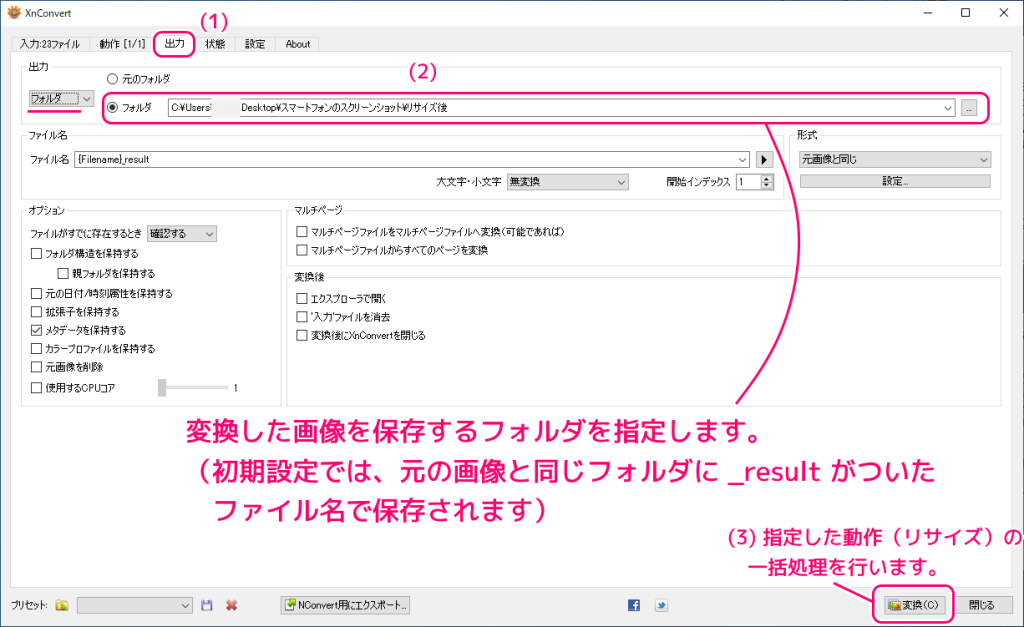Open the About tab
This screenshot has height=627, width=1024.
tap(298, 44)
